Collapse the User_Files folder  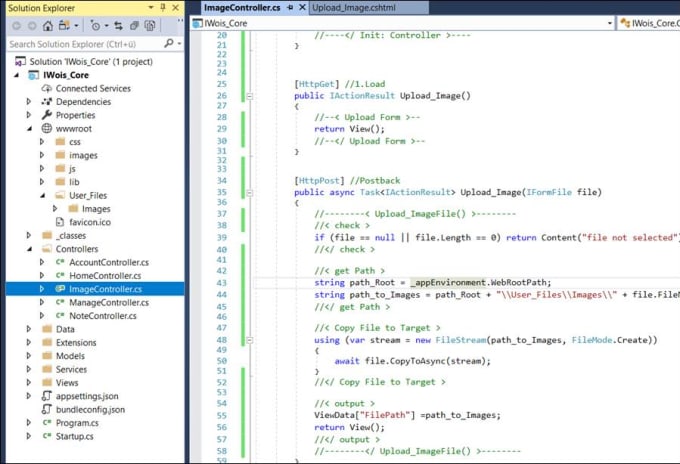click(42, 195)
